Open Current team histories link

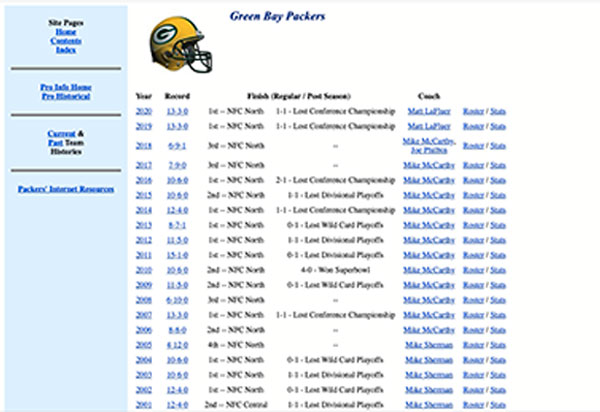click(61, 134)
